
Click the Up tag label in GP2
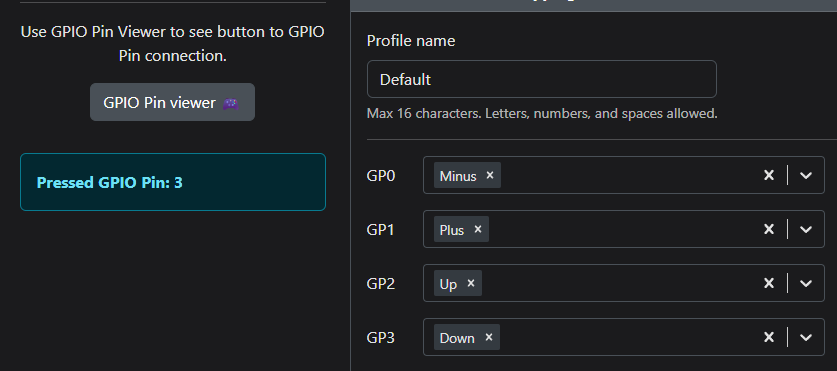(x=448, y=284)
